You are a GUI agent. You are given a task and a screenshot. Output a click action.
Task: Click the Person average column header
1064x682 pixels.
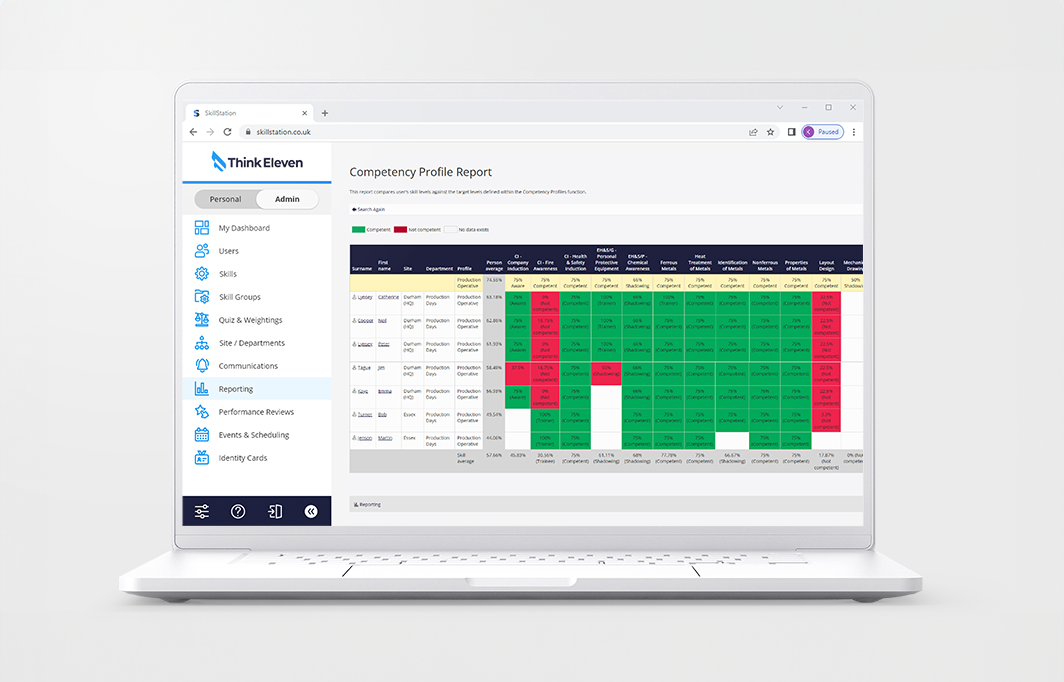tap(494, 265)
